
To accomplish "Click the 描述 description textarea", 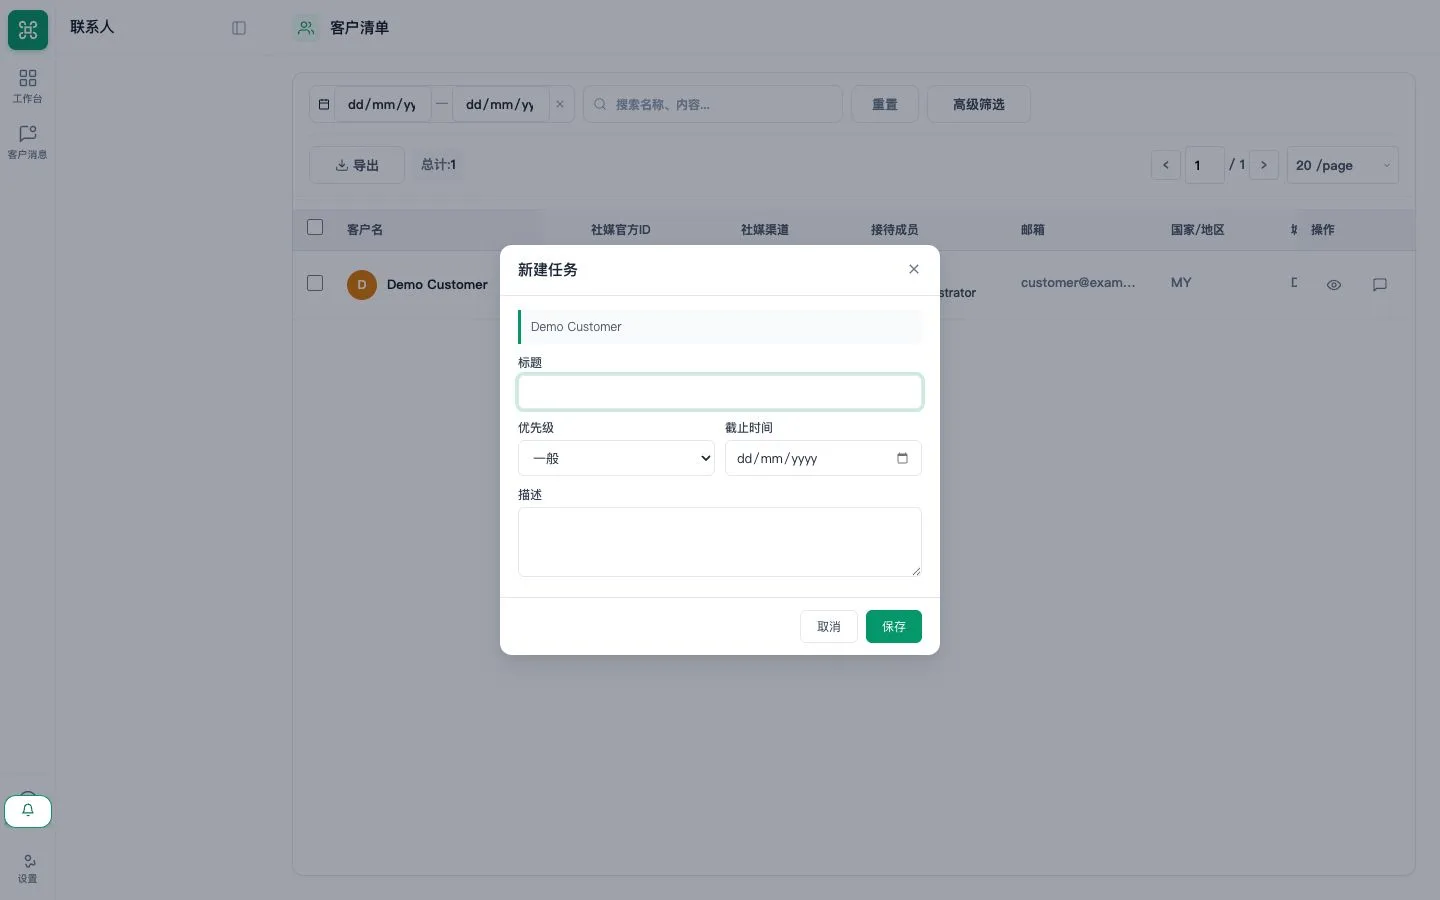I will click(x=720, y=542).
